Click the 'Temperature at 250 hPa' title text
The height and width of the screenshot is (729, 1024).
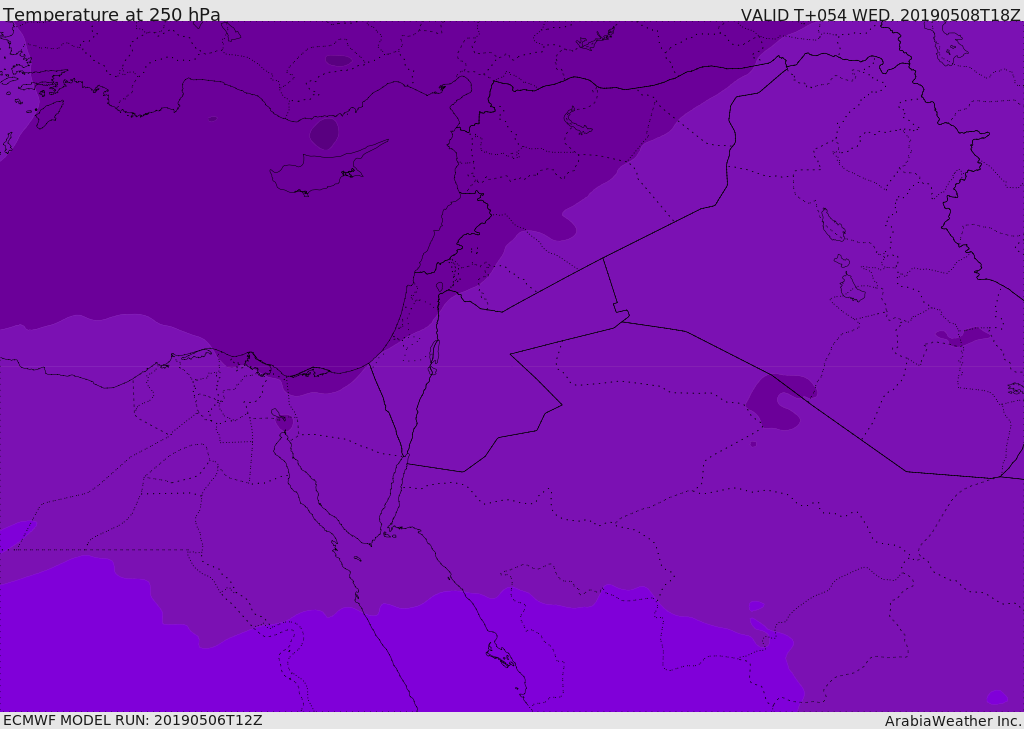(112, 15)
